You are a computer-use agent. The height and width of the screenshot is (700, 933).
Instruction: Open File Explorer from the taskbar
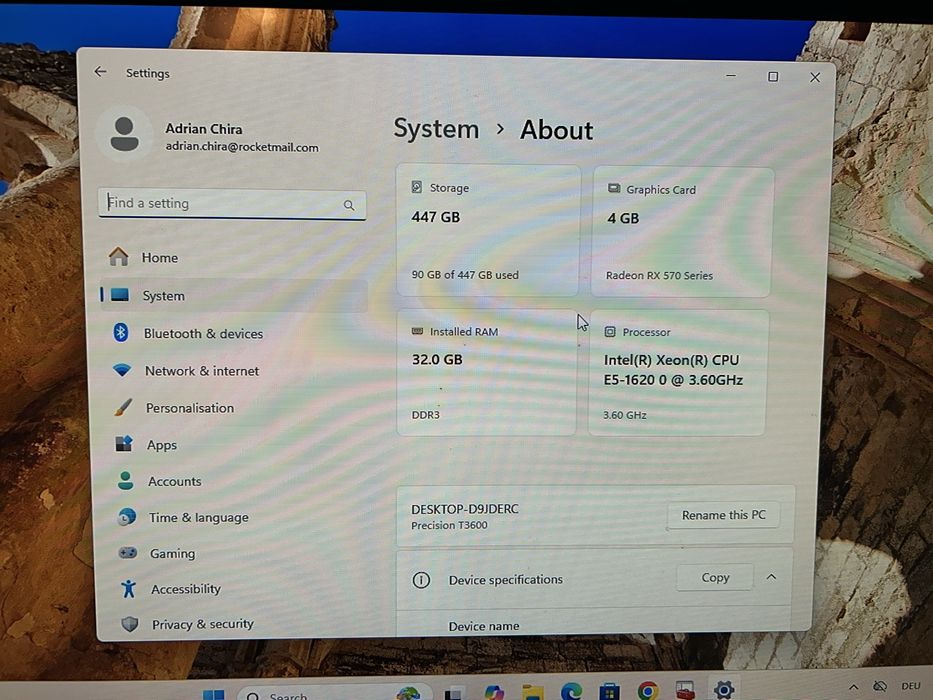[533, 692]
